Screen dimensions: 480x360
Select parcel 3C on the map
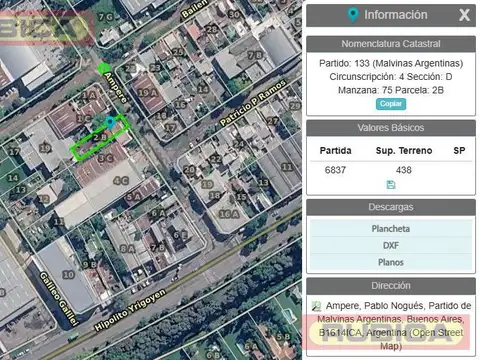[106, 158]
